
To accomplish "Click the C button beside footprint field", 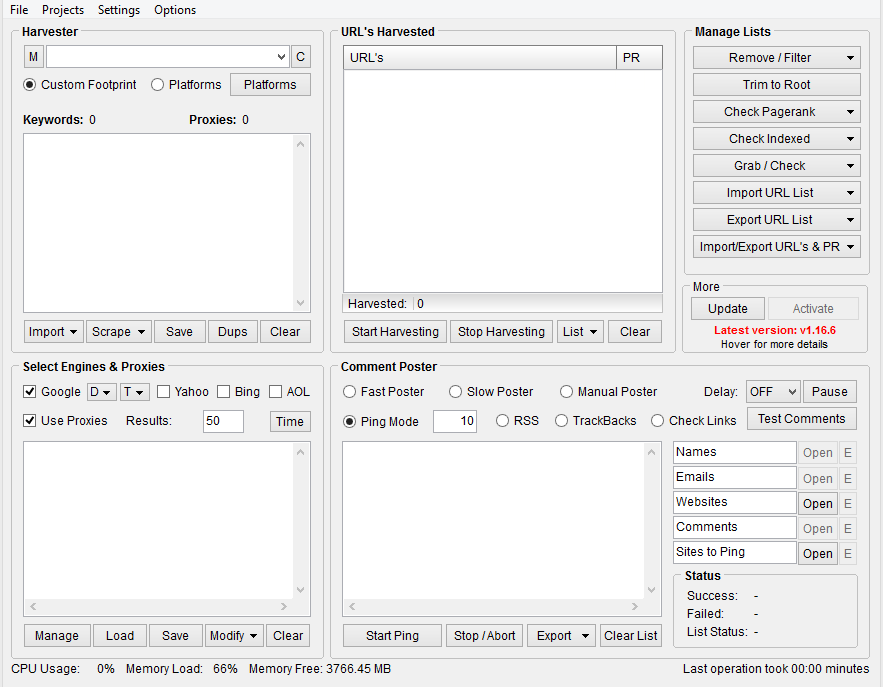I will pyautogui.click(x=300, y=57).
